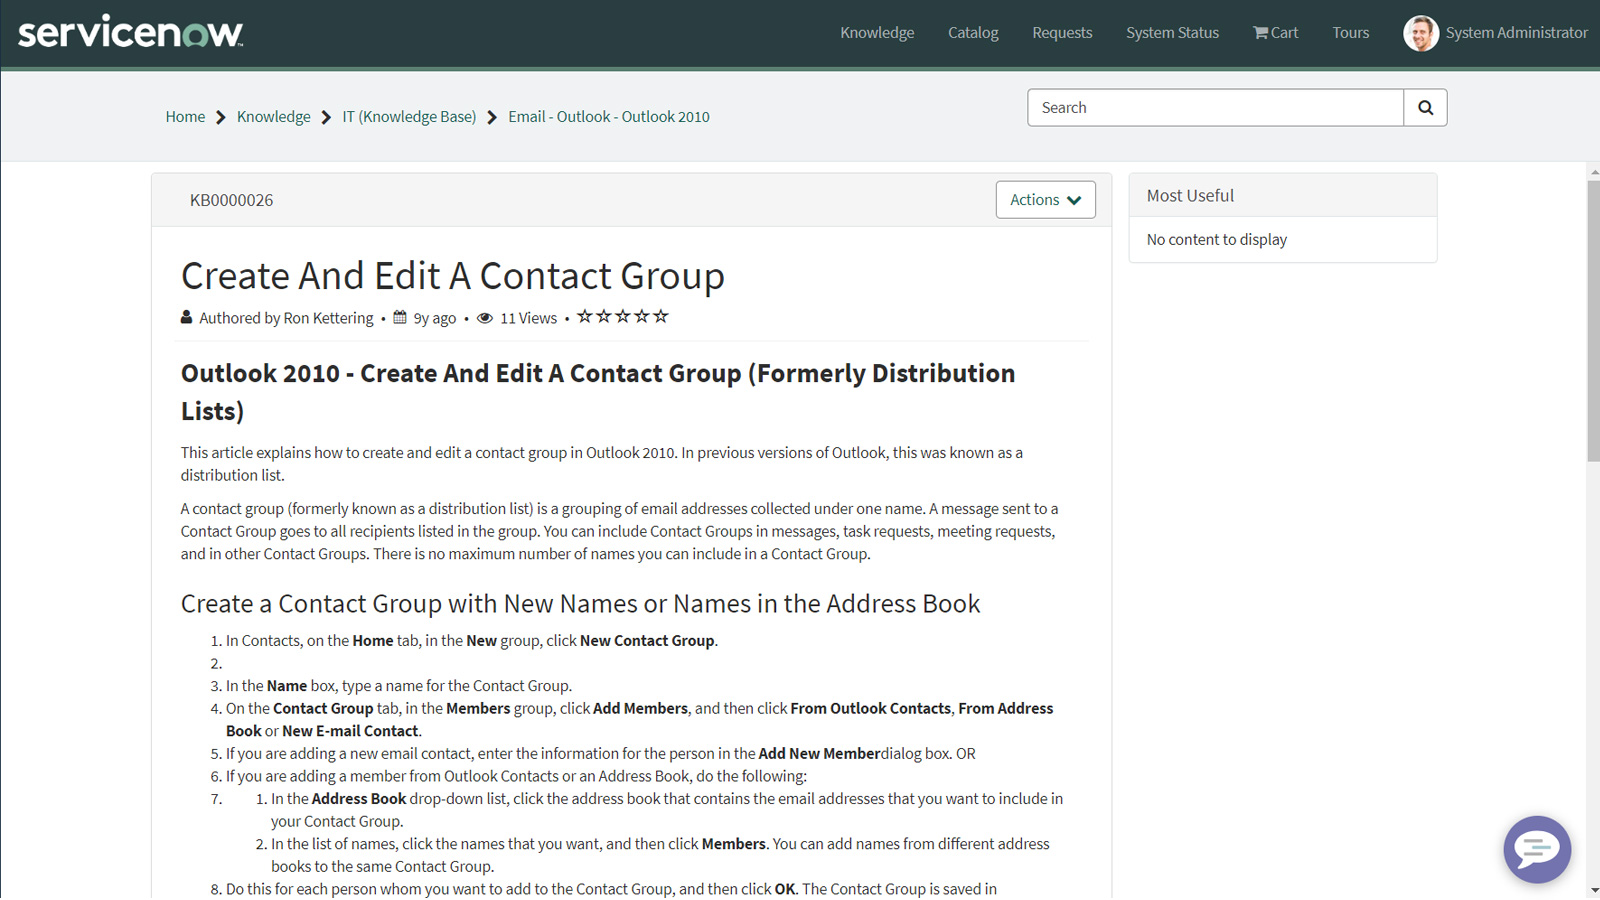
Task: Go to Home breadcrumb link
Action: tap(185, 117)
